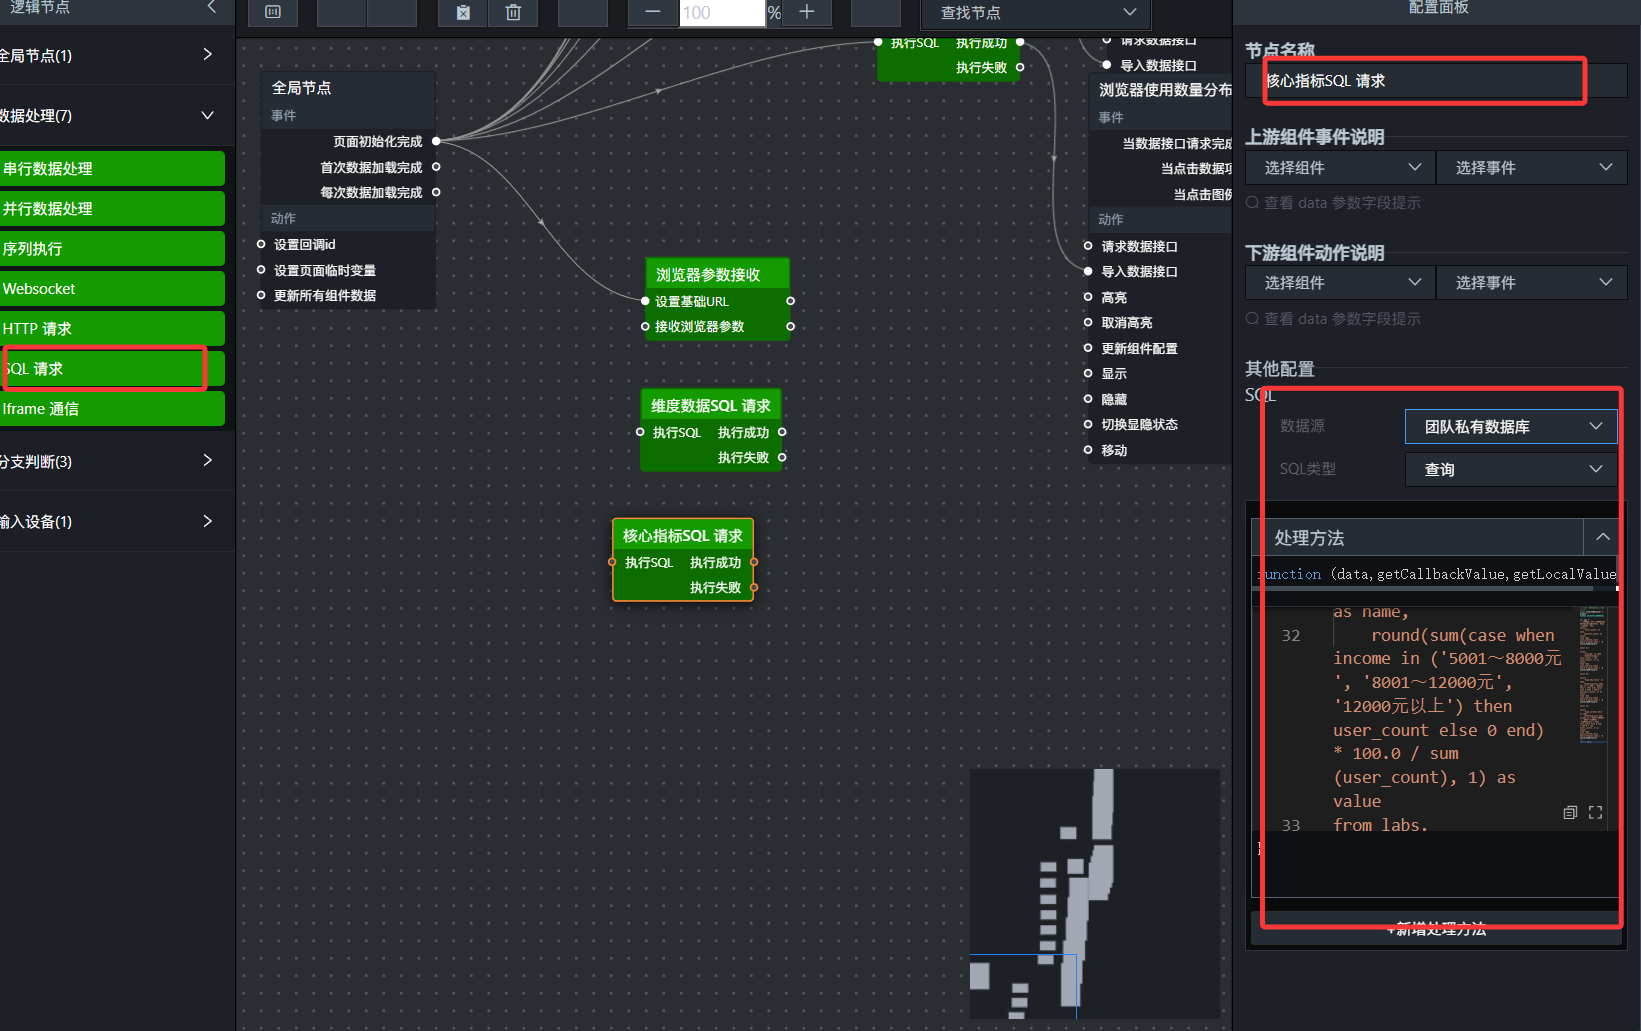Click the 移动 action port
The width and height of the screenshot is (1641, 1031).
1088,450
